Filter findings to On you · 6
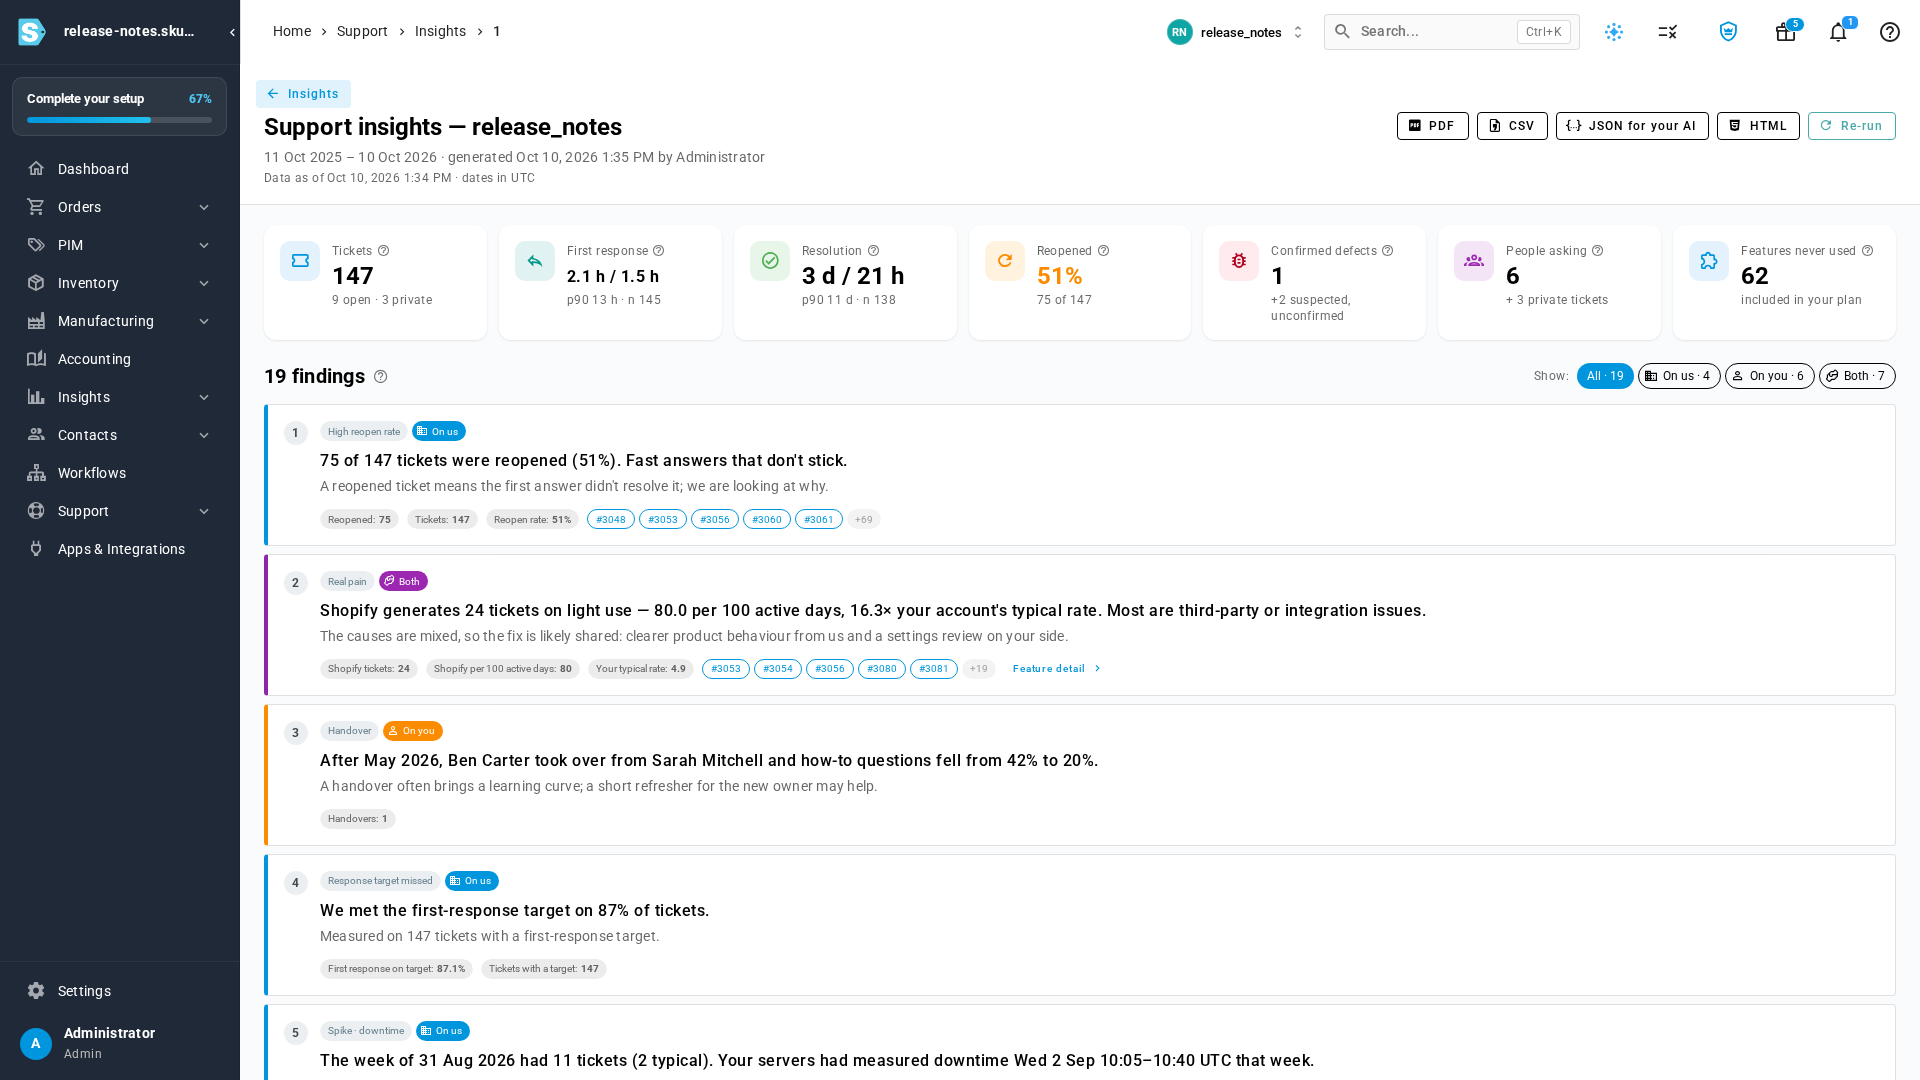 (1769, 376)
